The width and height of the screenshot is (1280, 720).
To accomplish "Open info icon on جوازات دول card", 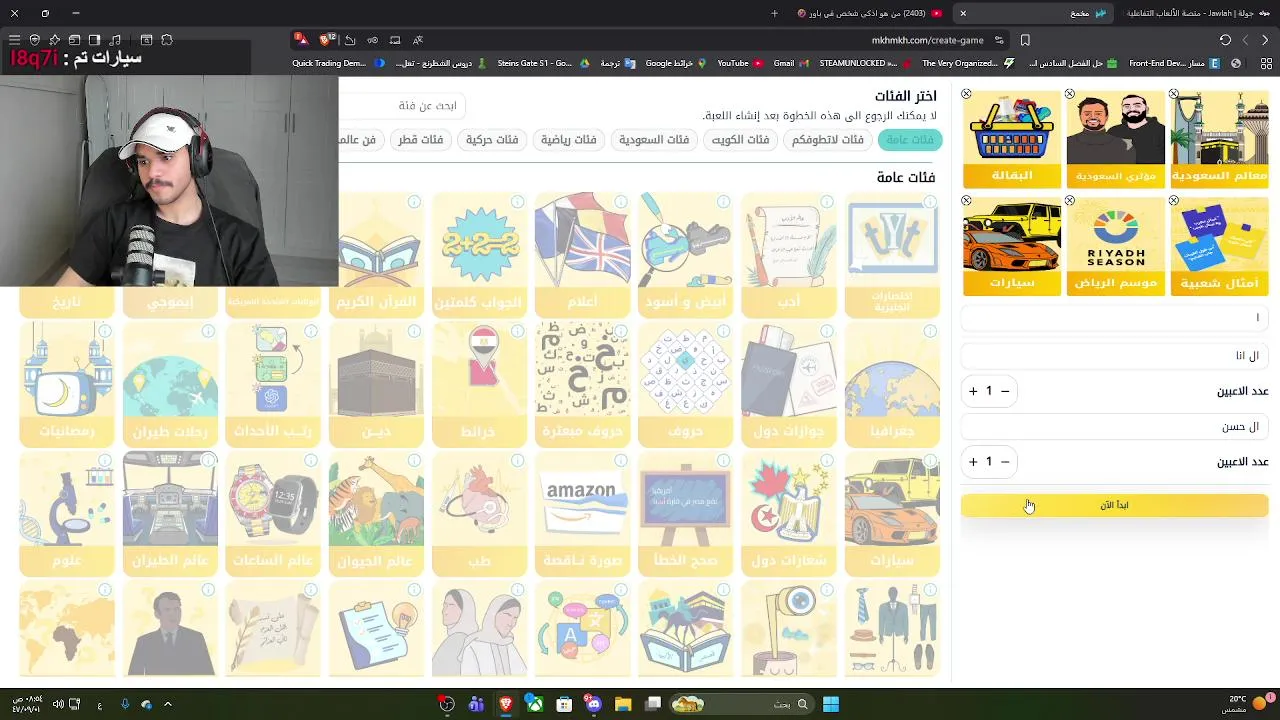I will pos(827,331).
